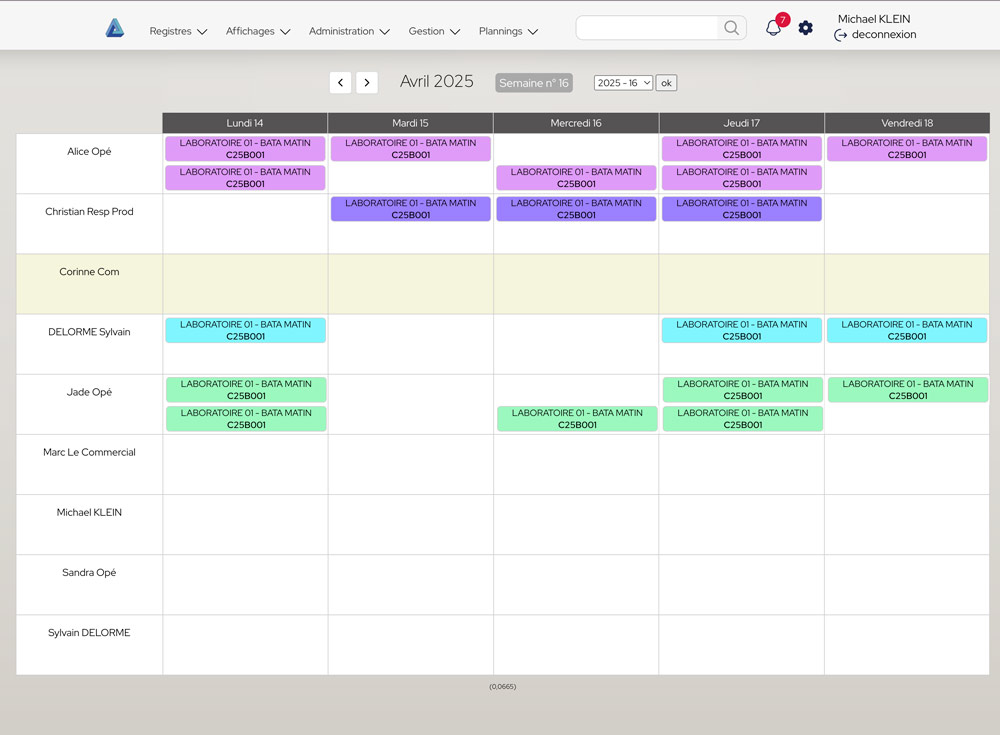This screenshot has width=1000, height=735.
Task: Click the deconnexion logout icon
Action: tap(841, 35)
